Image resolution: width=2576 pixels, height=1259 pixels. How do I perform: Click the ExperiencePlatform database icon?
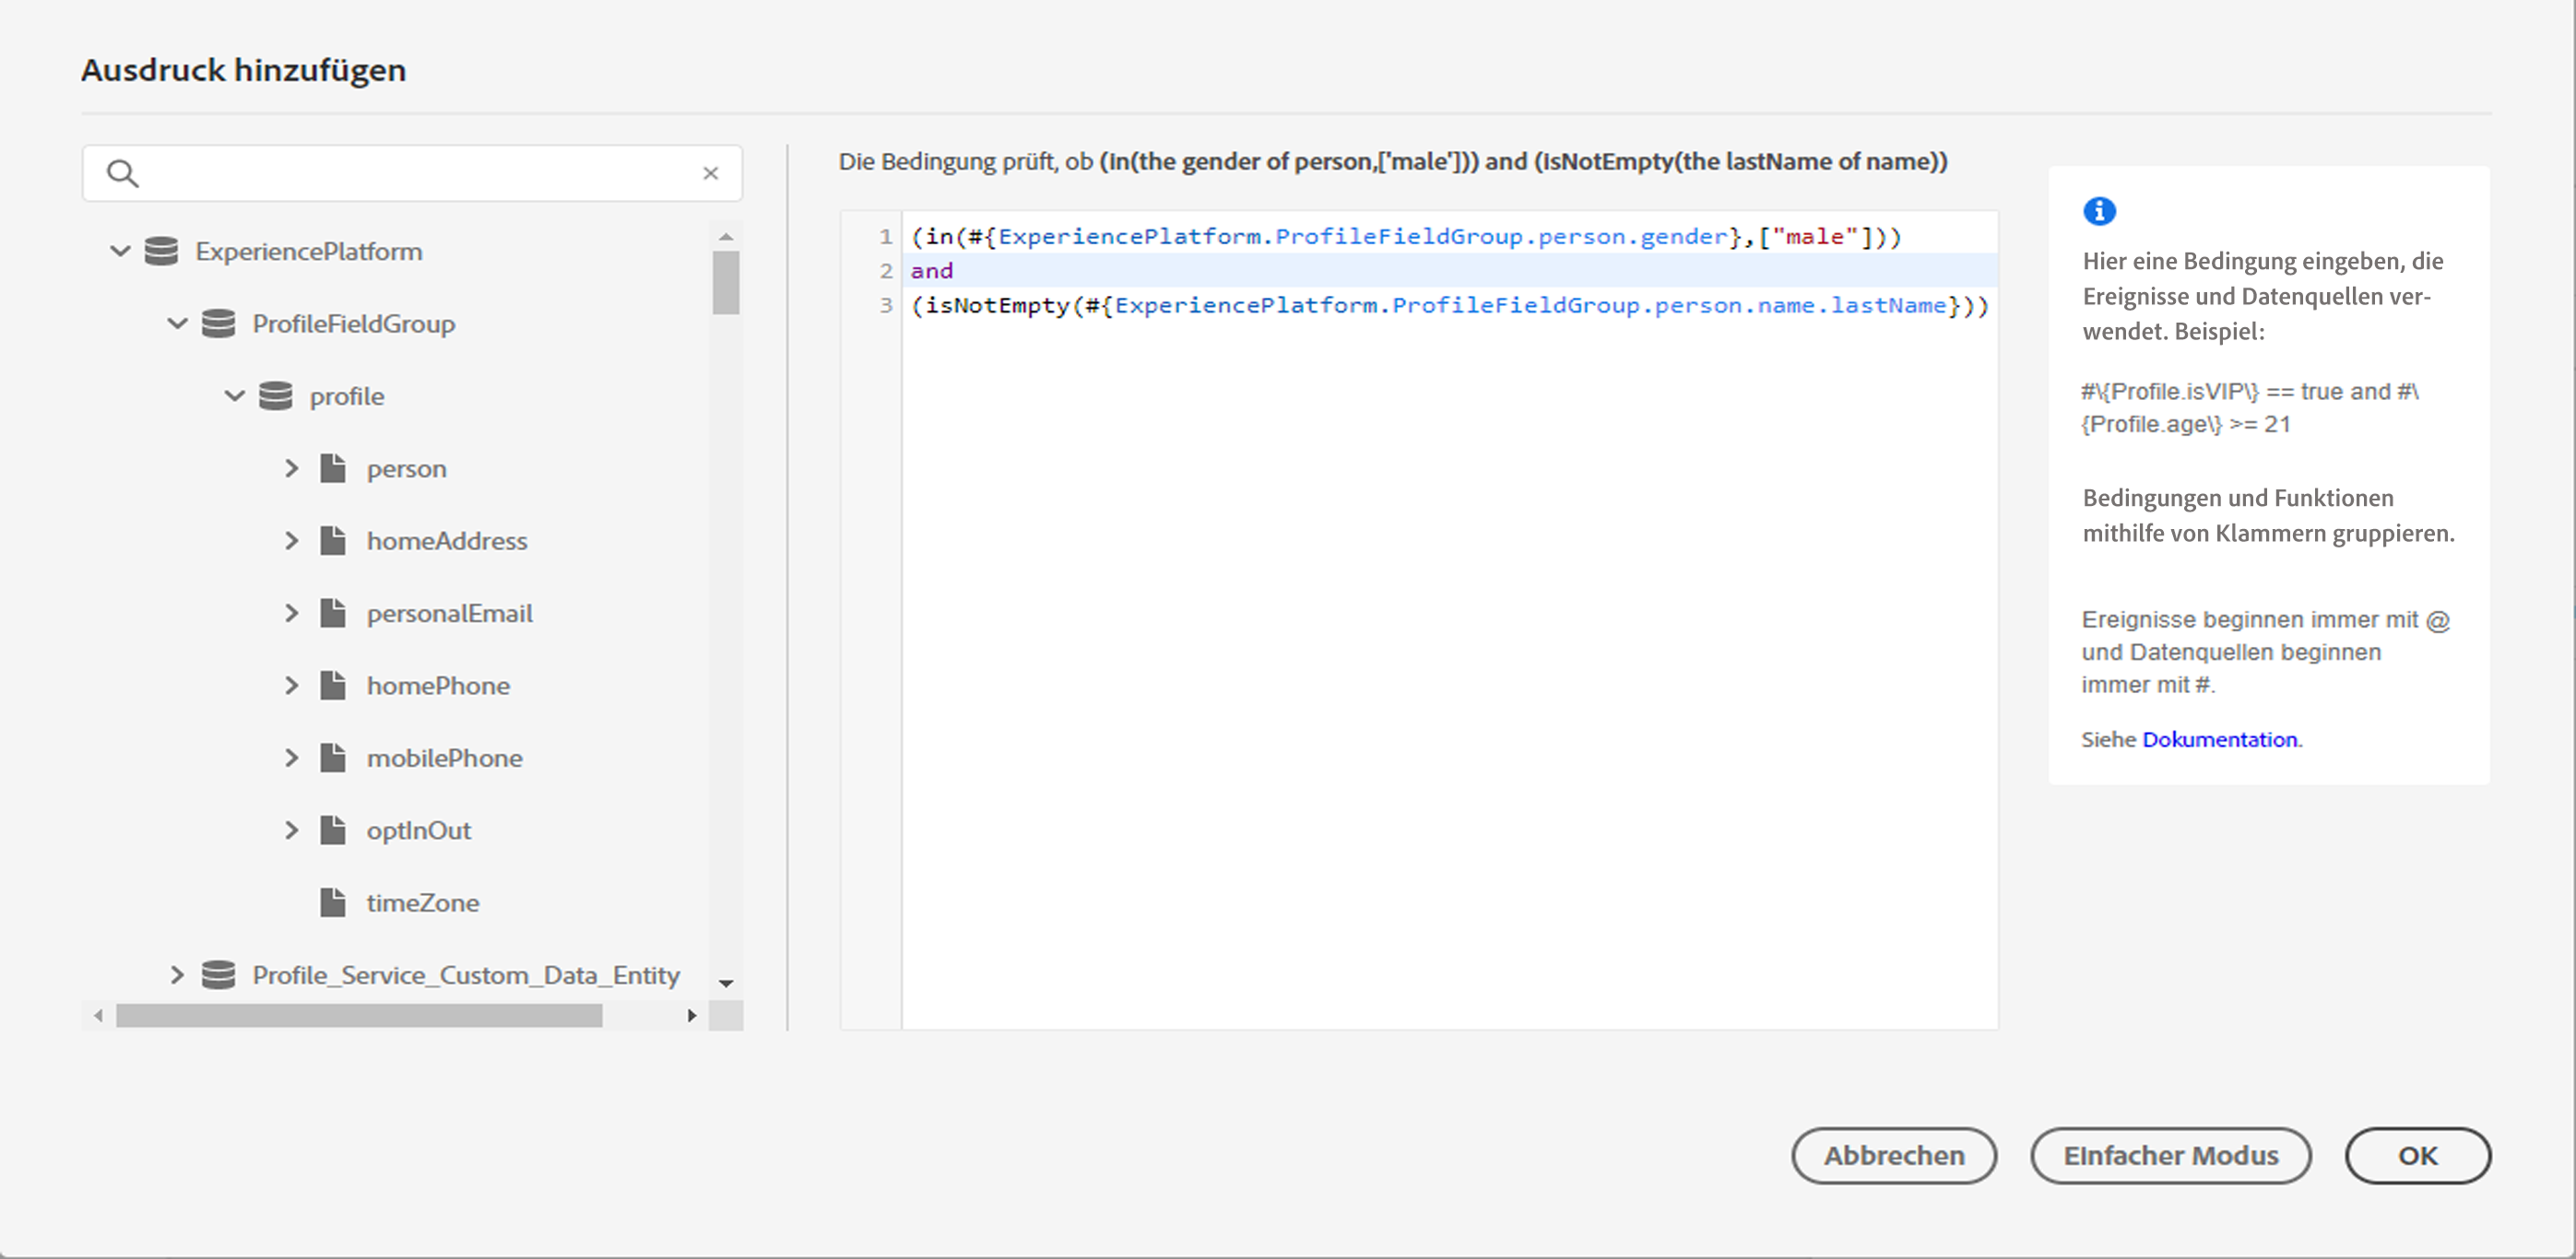(161, 251)
